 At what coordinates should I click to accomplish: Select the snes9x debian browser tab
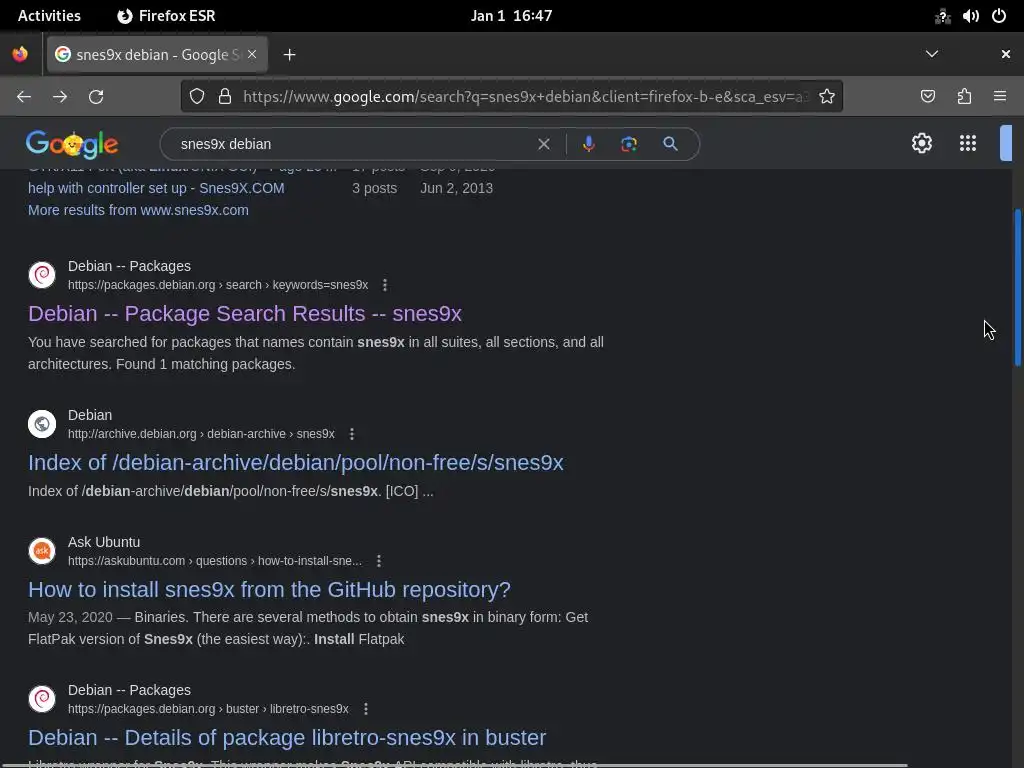pyautogui.click(x=157, y=55)
